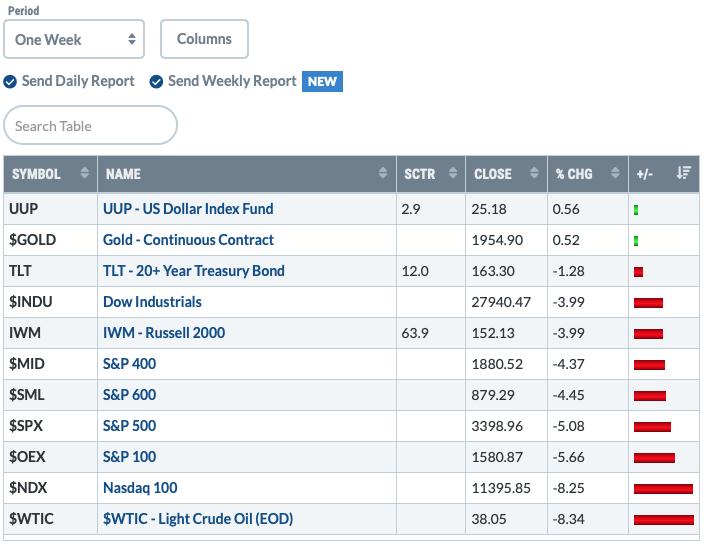Click close price 38.05 for $WTIC
Viewport: 704px width, 544px height.
tap(489, 519)
